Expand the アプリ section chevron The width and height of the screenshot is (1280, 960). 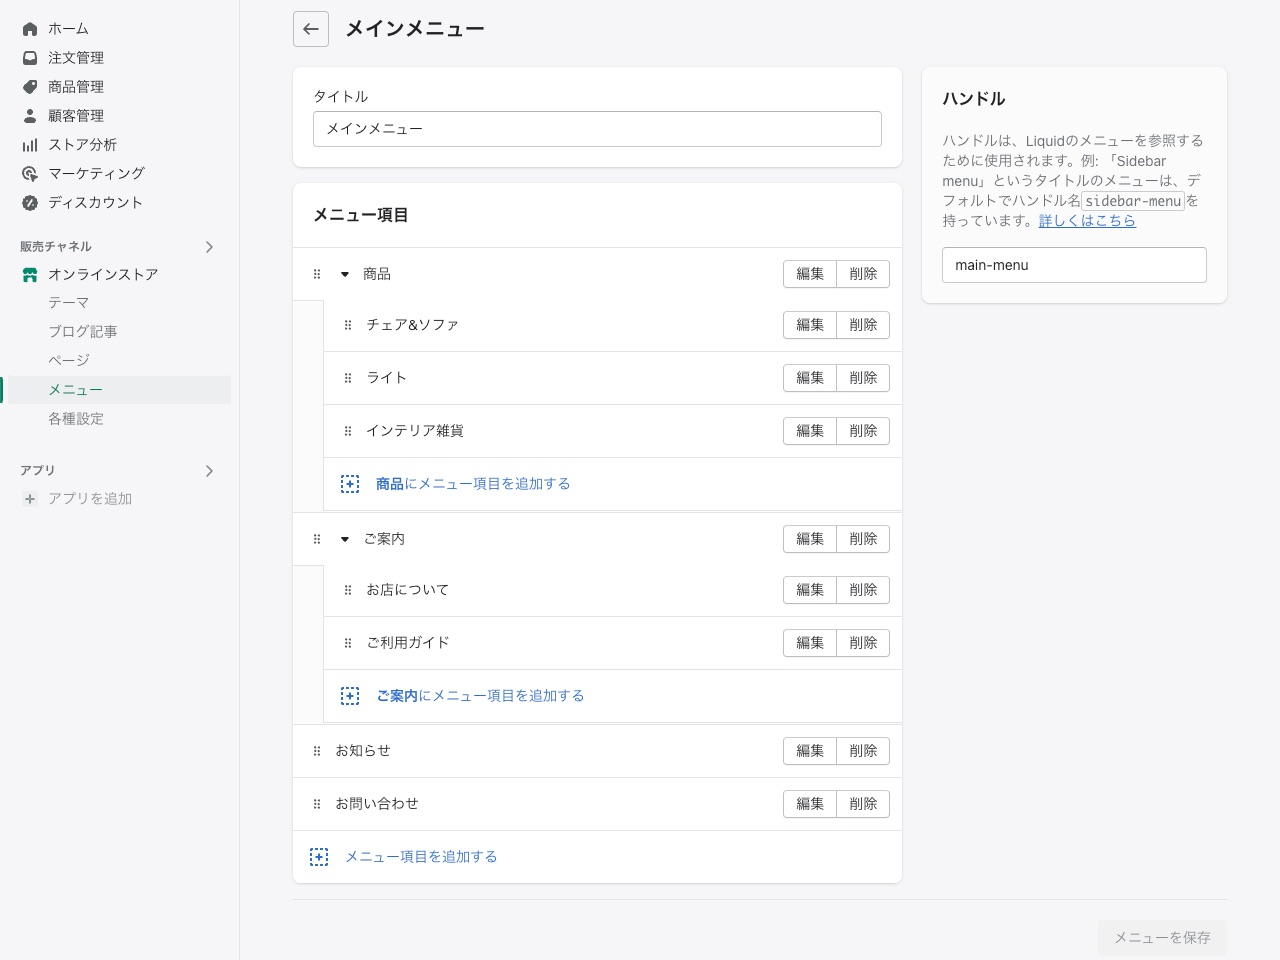[x=209, y=471]
